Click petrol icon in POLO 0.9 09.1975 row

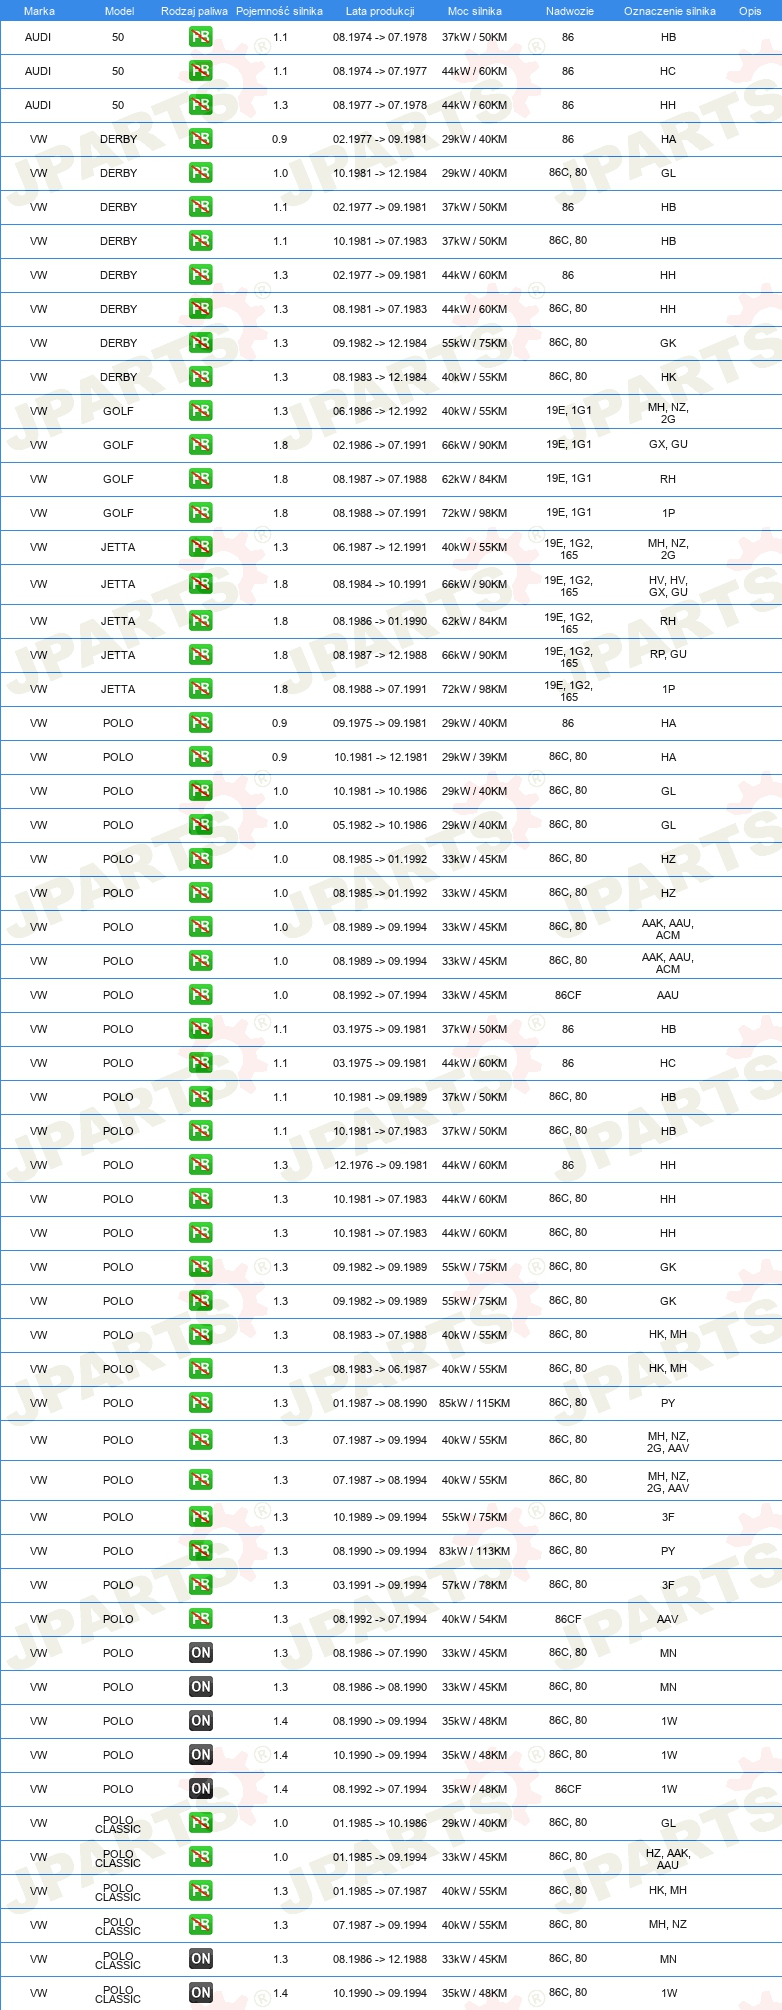(200, 723)
